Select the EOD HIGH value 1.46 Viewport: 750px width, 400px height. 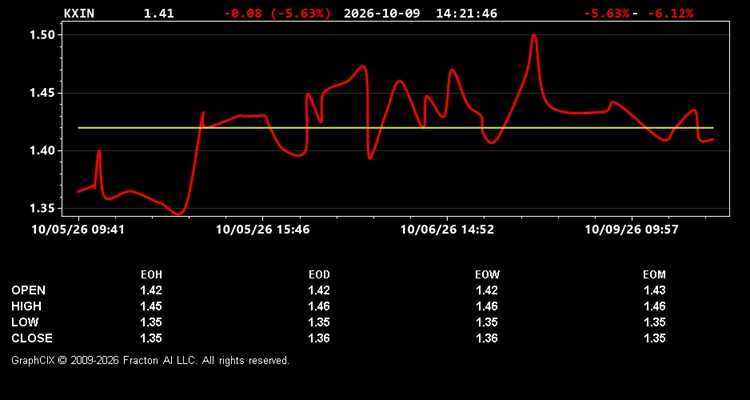point(319,306)
